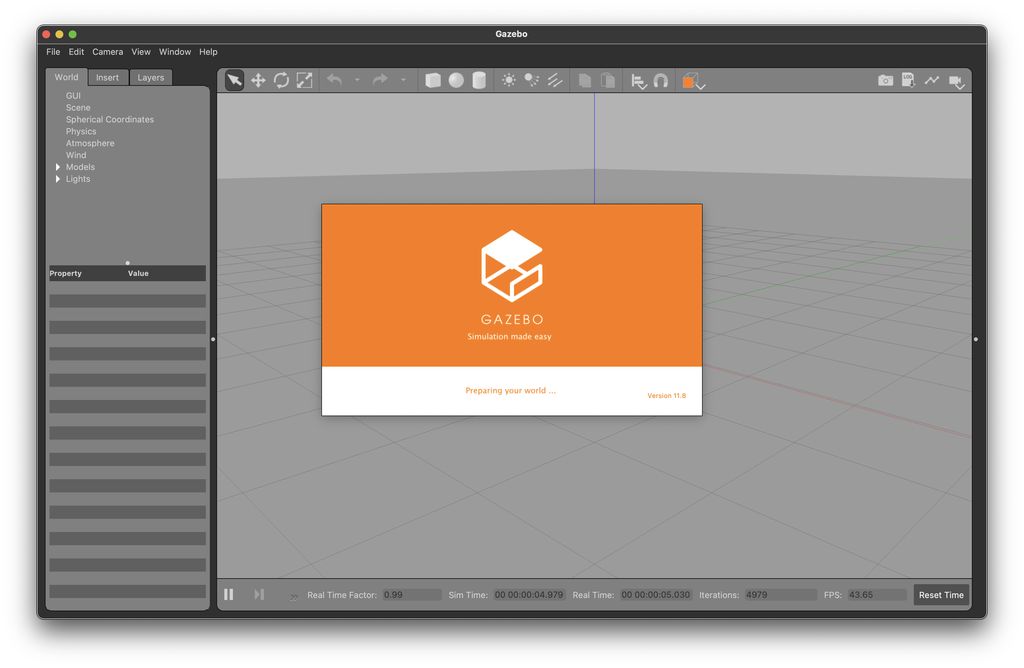Select Spherical Coordinates in the tree
1024x668 pixels.
[110, 119]
